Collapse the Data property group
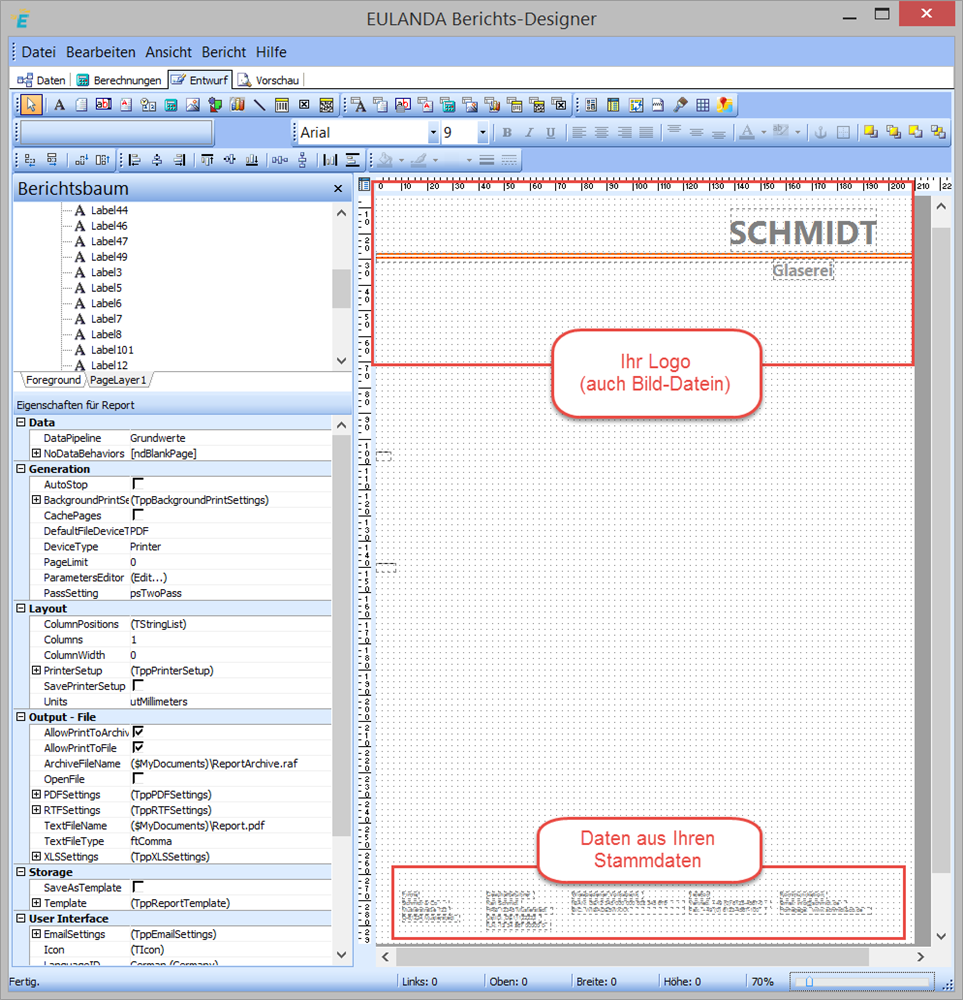This screenshot has width=963, height=1000. pyautogui.click(x=21, y=422)
